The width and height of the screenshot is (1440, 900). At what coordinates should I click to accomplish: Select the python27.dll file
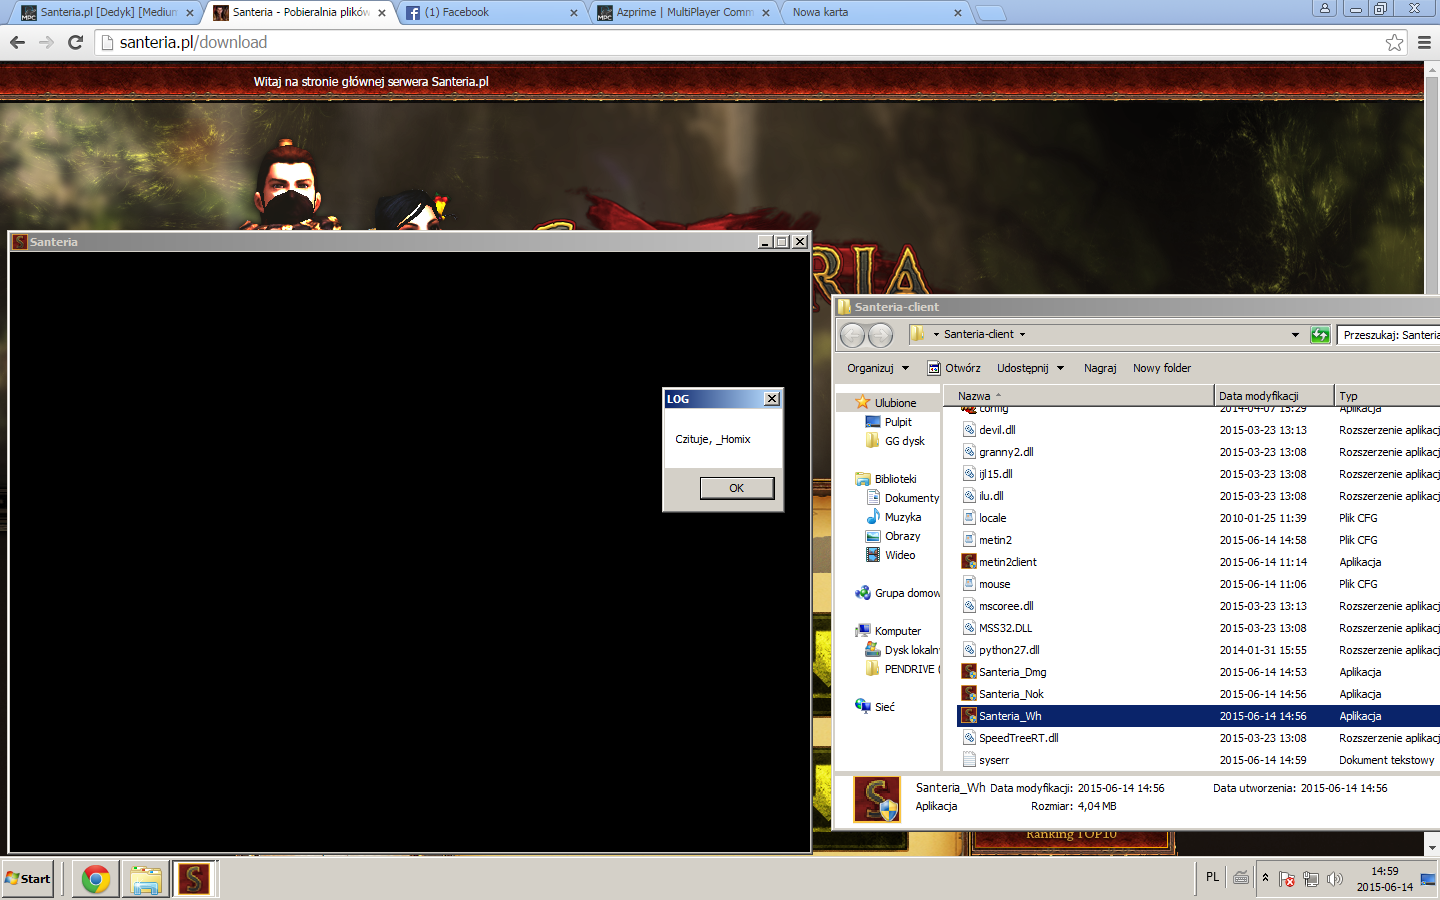point(1009,650)
